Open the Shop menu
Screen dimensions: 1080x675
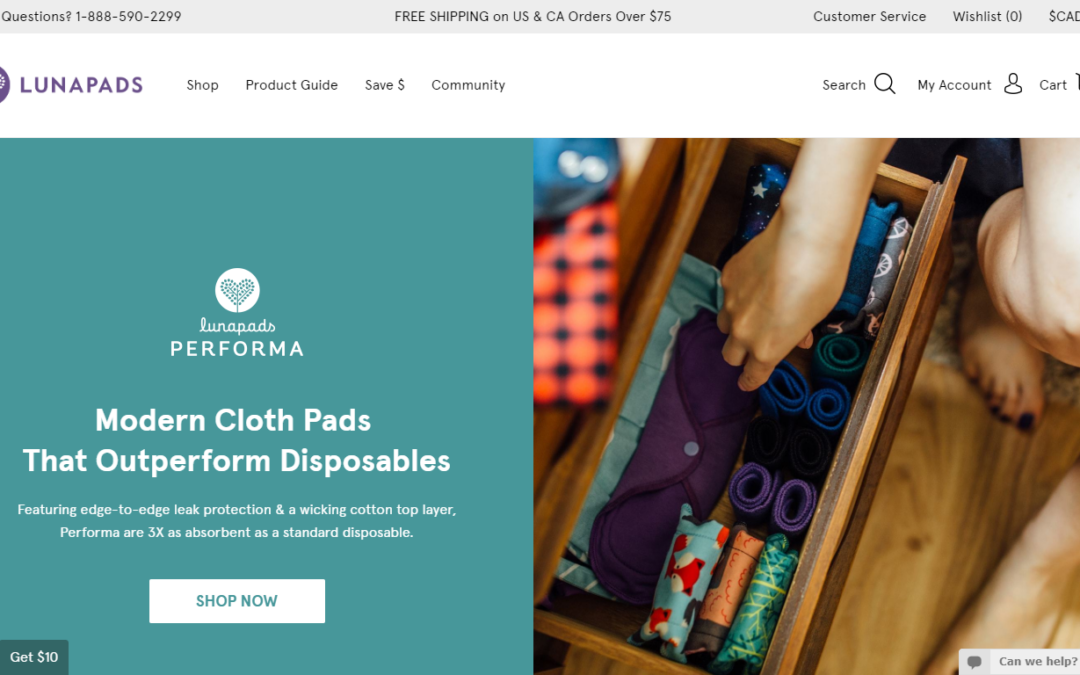pyautogui.click(x=202, y=85)
